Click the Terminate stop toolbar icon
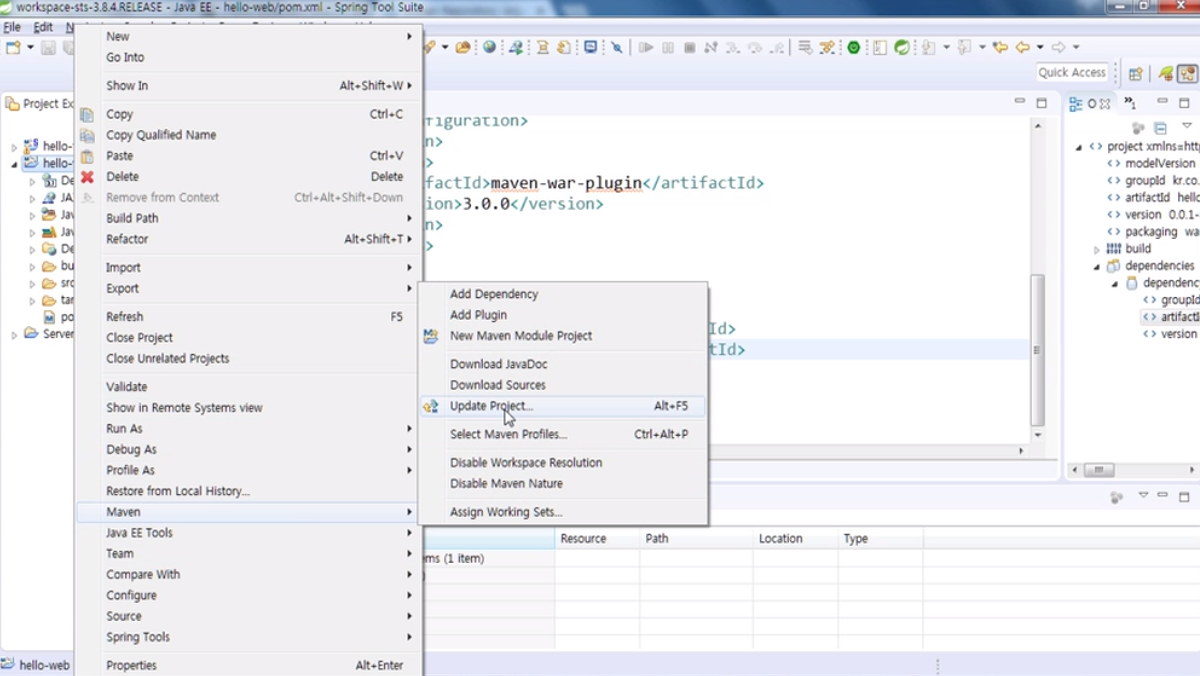1200x676 pixels. 690,47
